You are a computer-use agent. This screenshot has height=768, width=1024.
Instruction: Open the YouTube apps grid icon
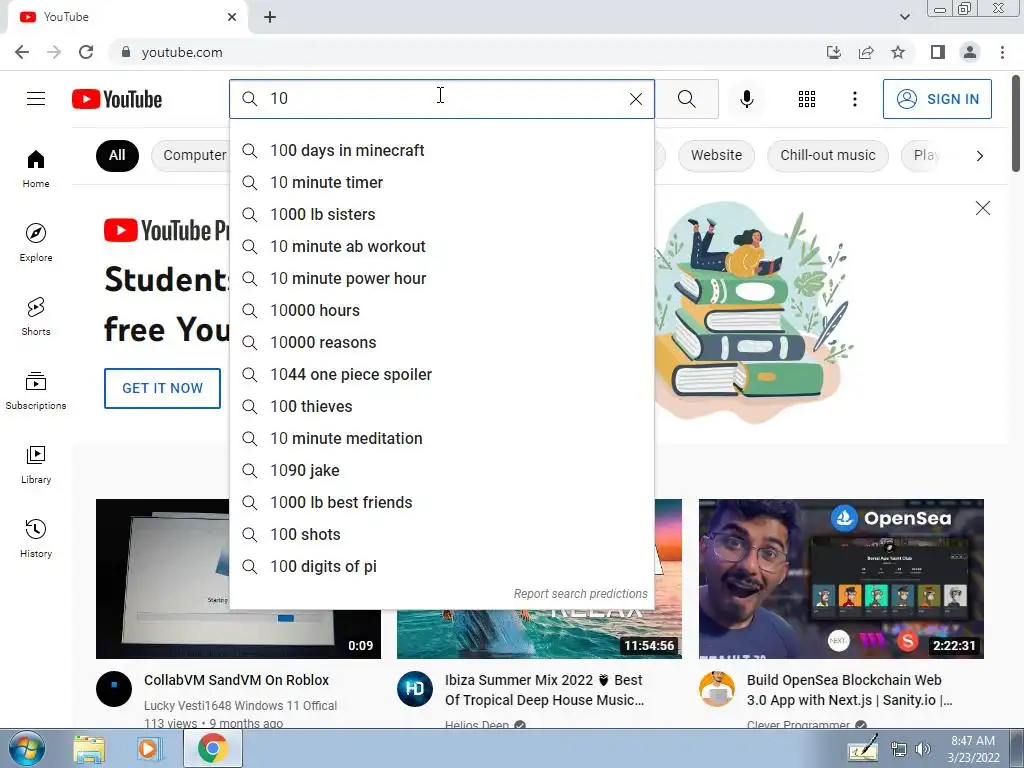pyautogui.click(x=807, y=99)
